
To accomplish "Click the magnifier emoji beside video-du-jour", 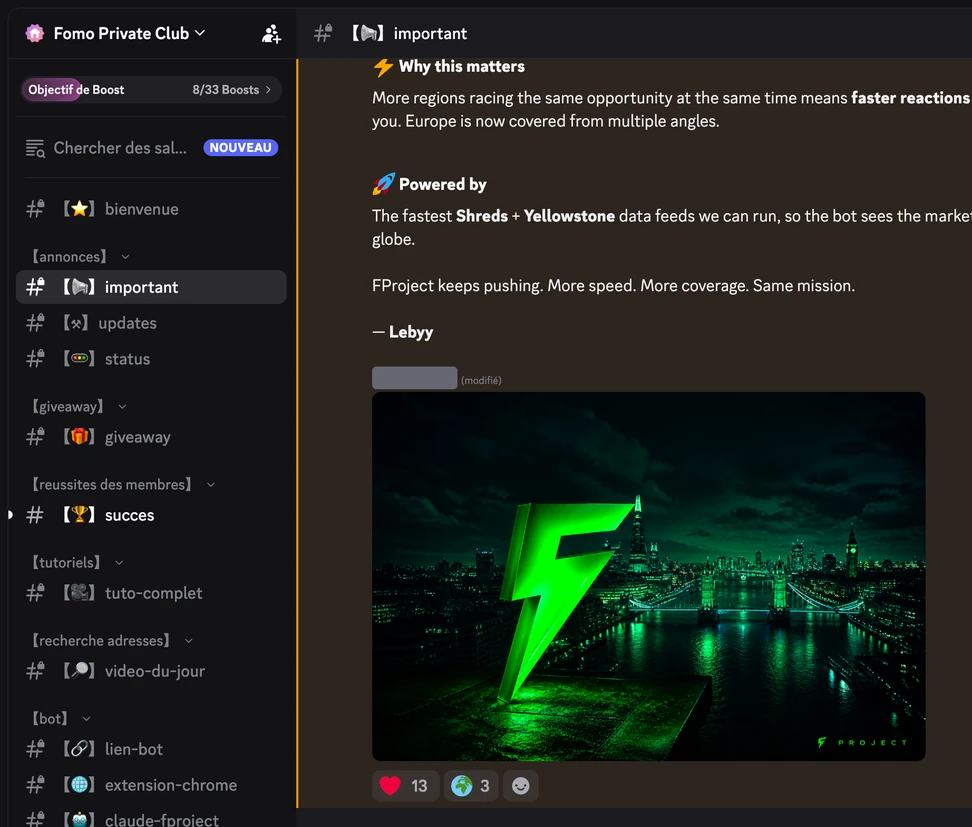I will (79, 671).
